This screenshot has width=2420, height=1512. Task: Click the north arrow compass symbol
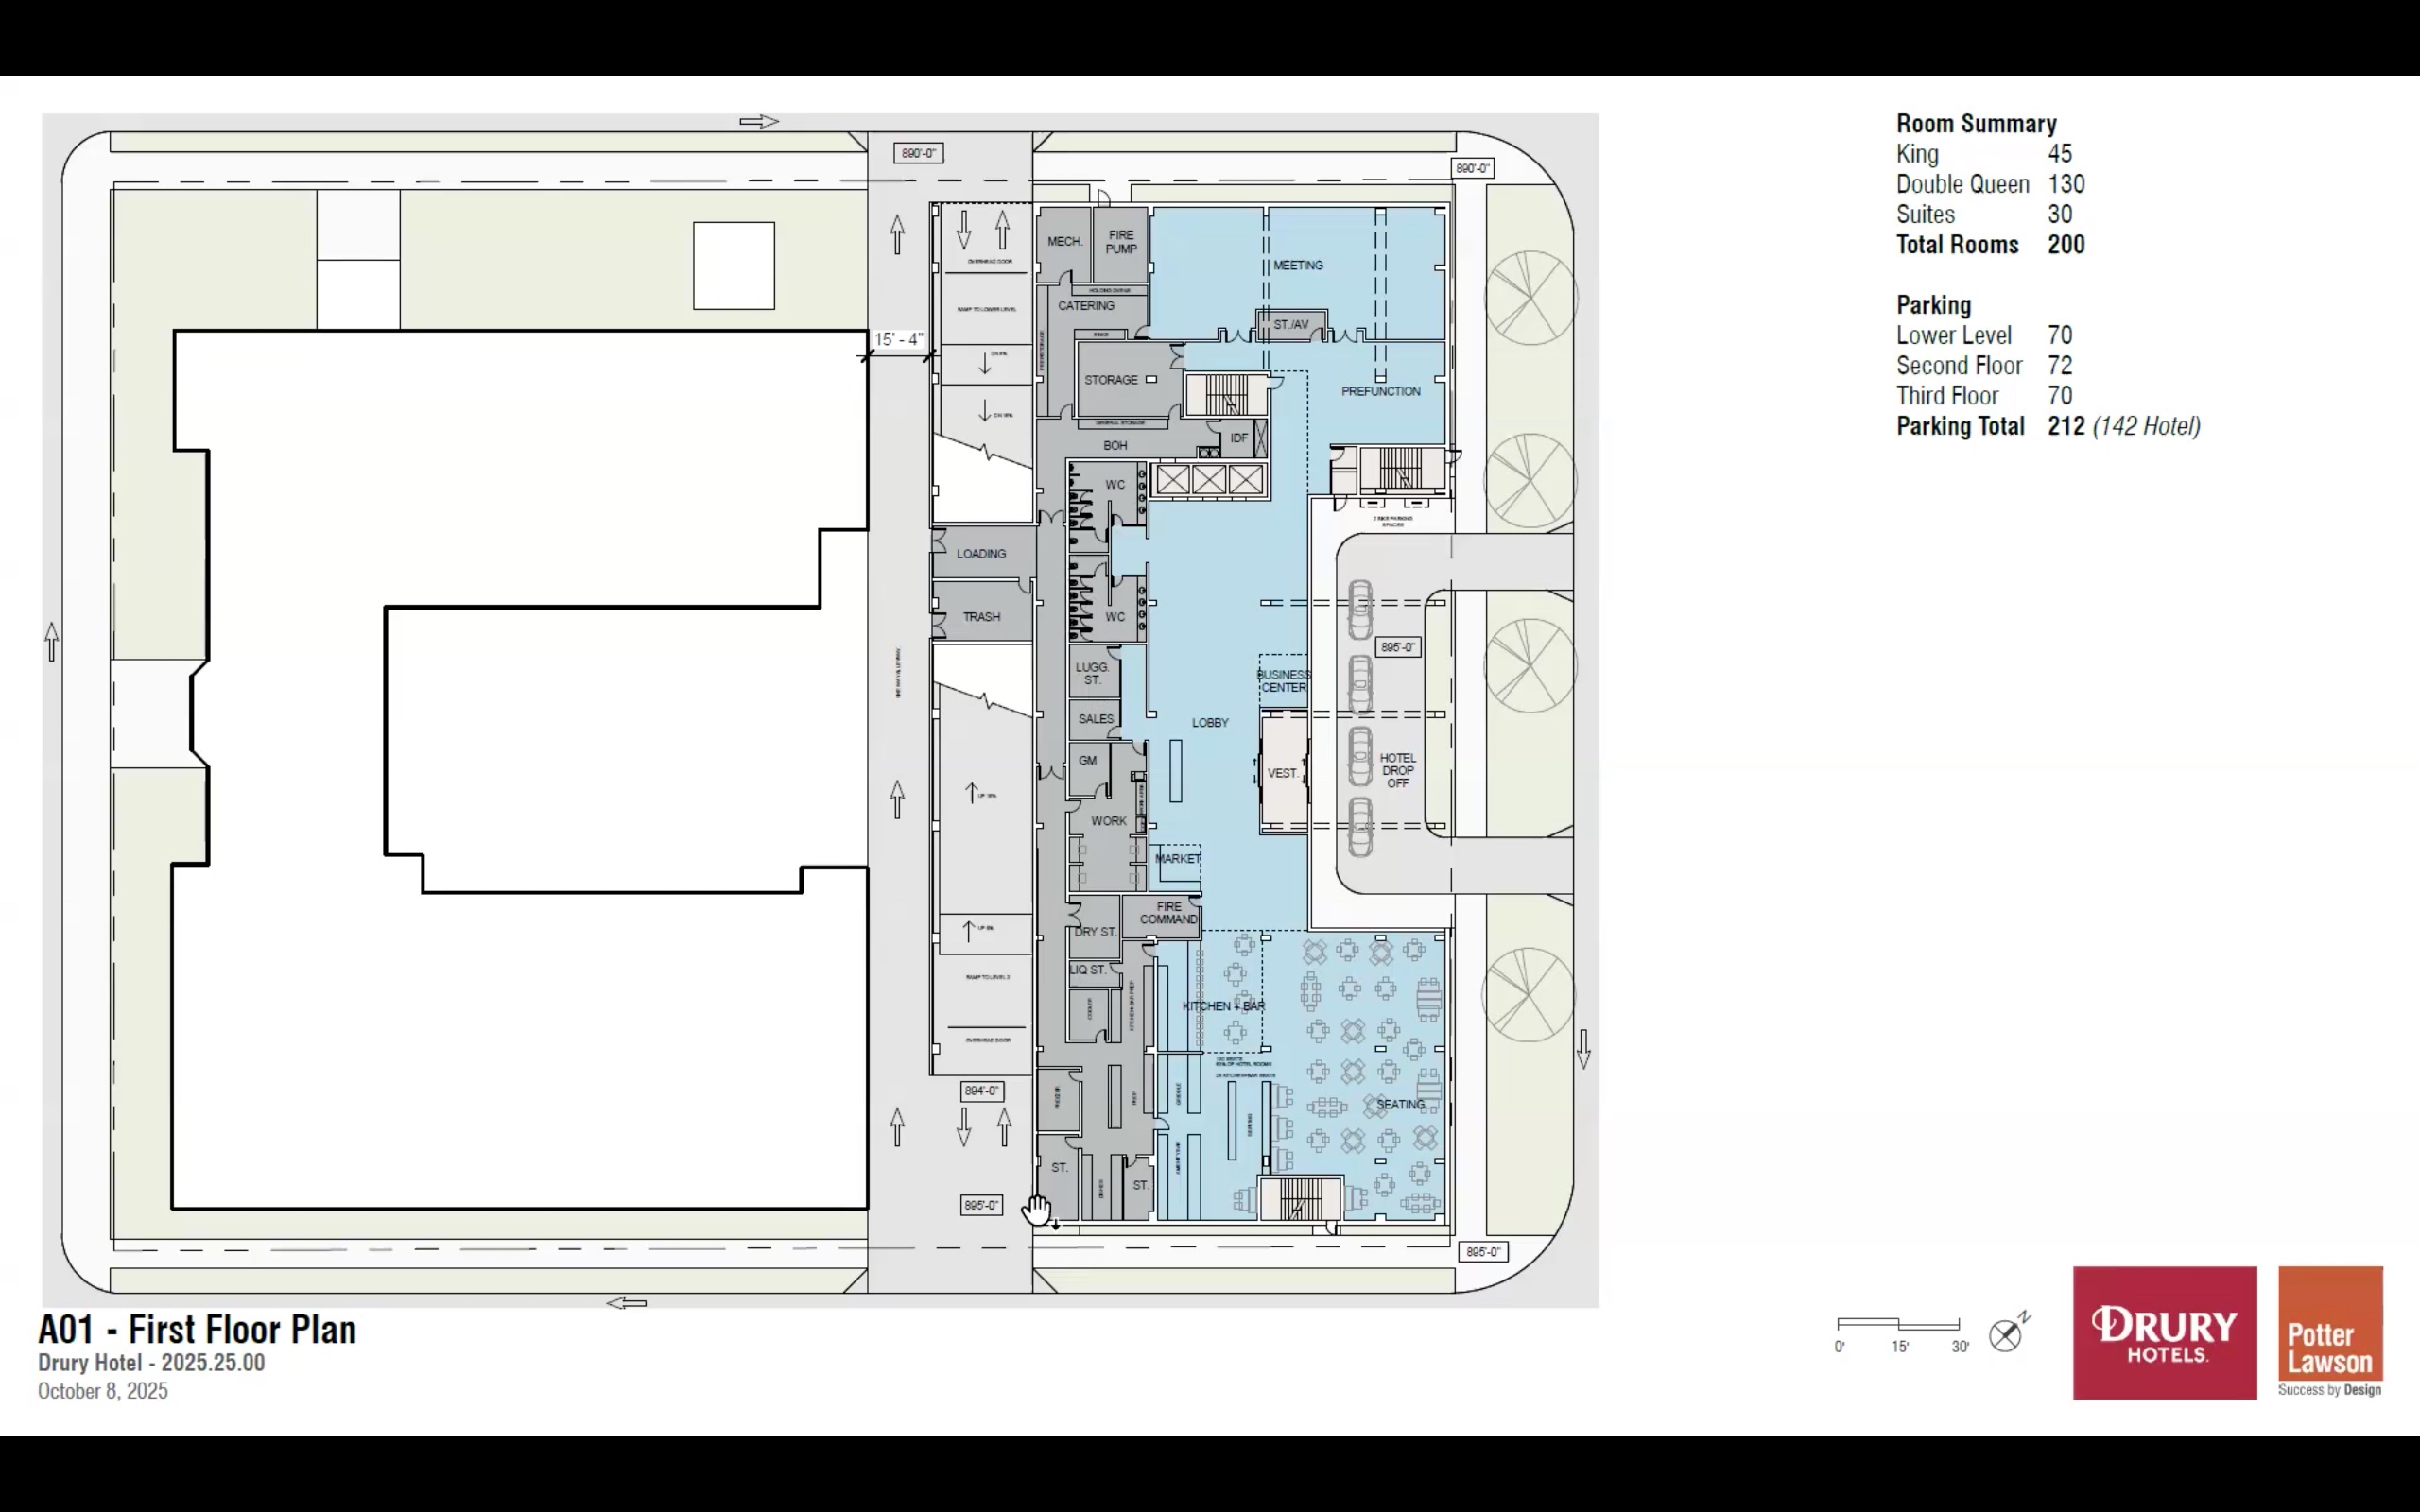(2006, 1335)
